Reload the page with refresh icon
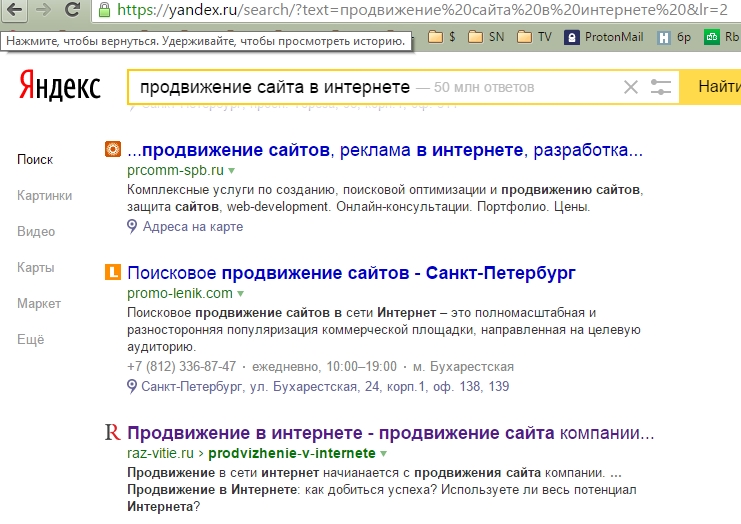This screenshot has width=741, height=524. click(x=72, y=9)
